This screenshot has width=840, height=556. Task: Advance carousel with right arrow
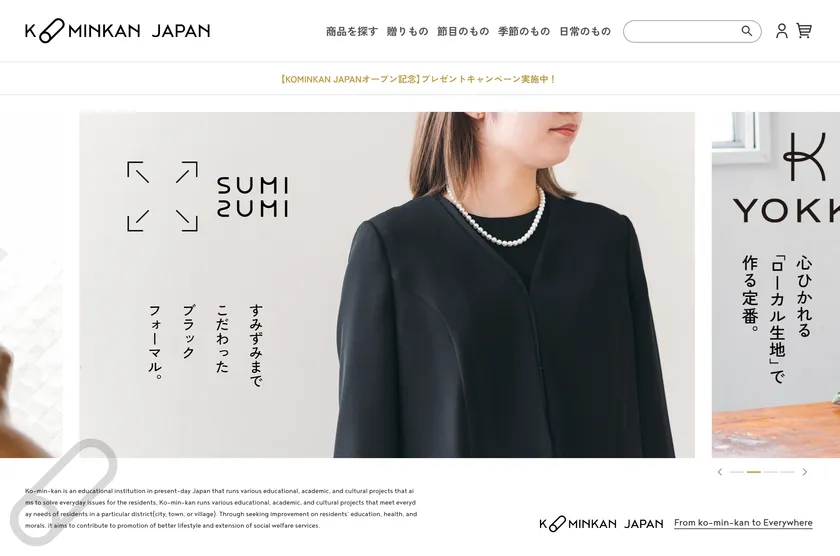[x=804, y=472]
